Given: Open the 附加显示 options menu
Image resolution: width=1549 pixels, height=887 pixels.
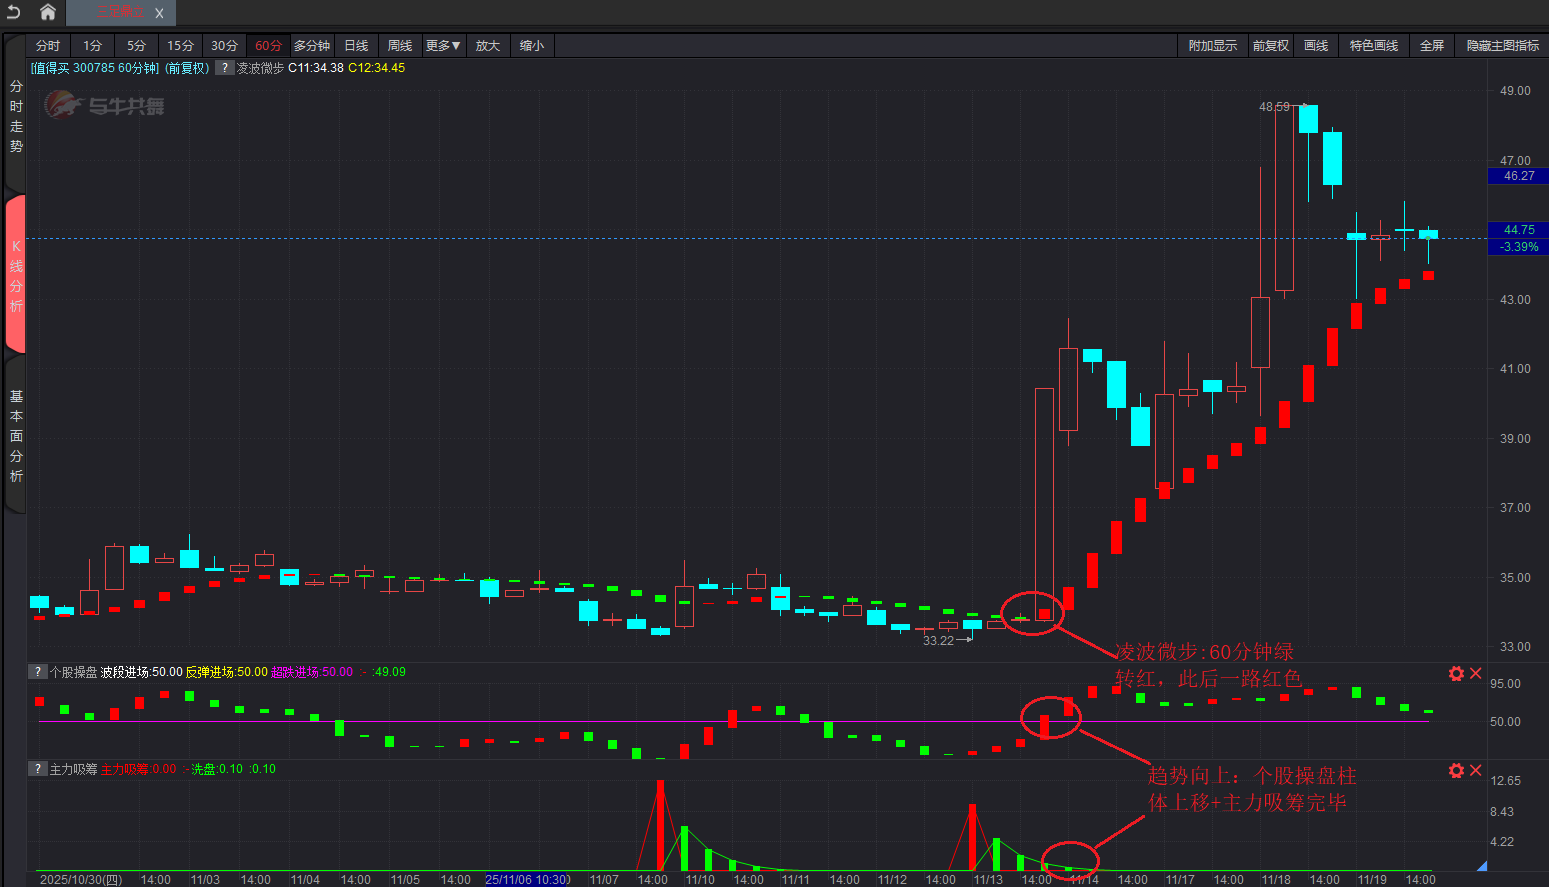Looking at the screenshot, I should [1212, 46].
